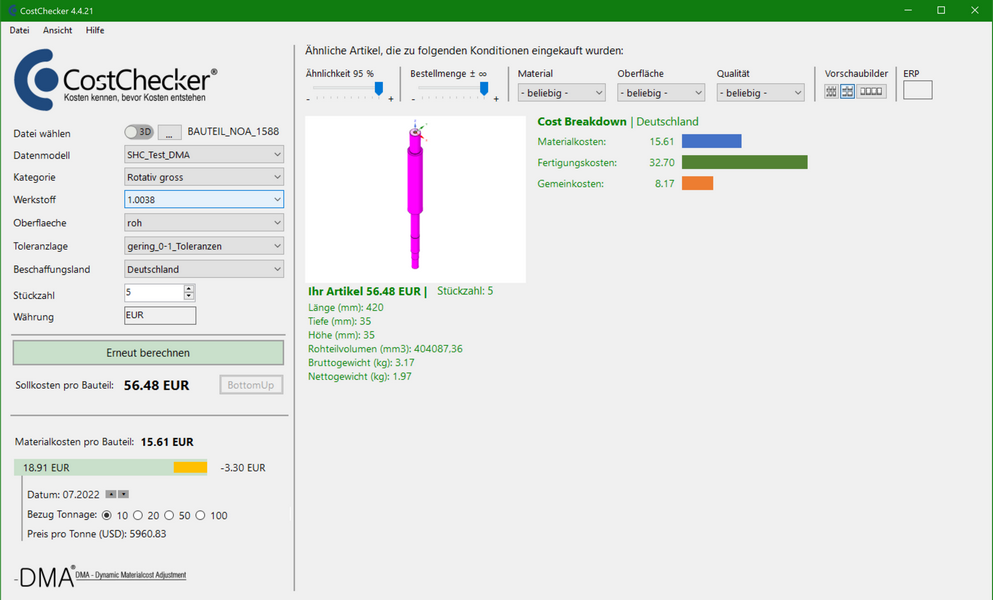Select Bezug Tonnage 10 radio button
This screenshot has height=600, width=993.
tap(106, 515)
